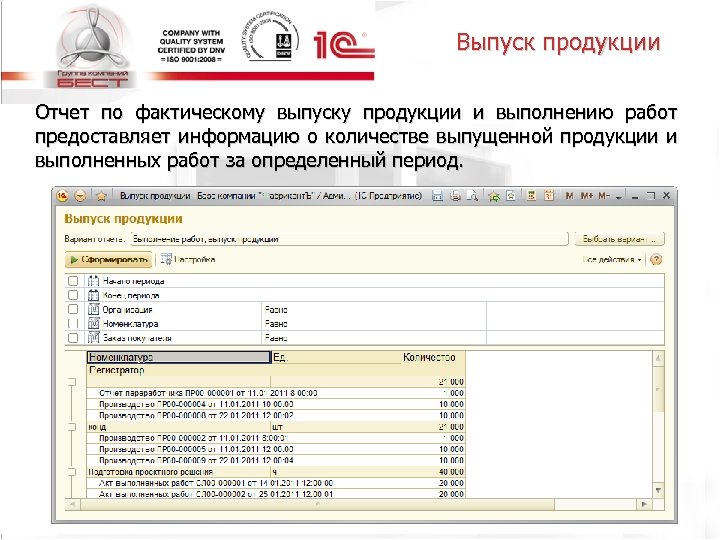Click the Начало периода calendar icon

(93, 281)
